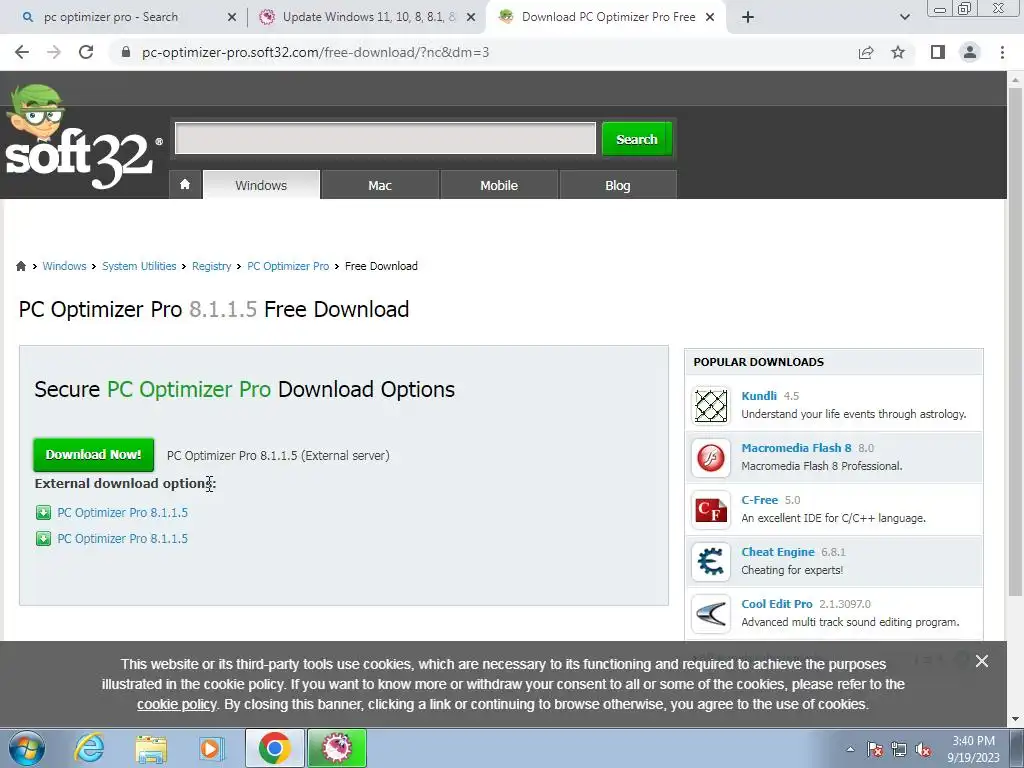Click the C-Free app icon

click(x=711, y=509)
